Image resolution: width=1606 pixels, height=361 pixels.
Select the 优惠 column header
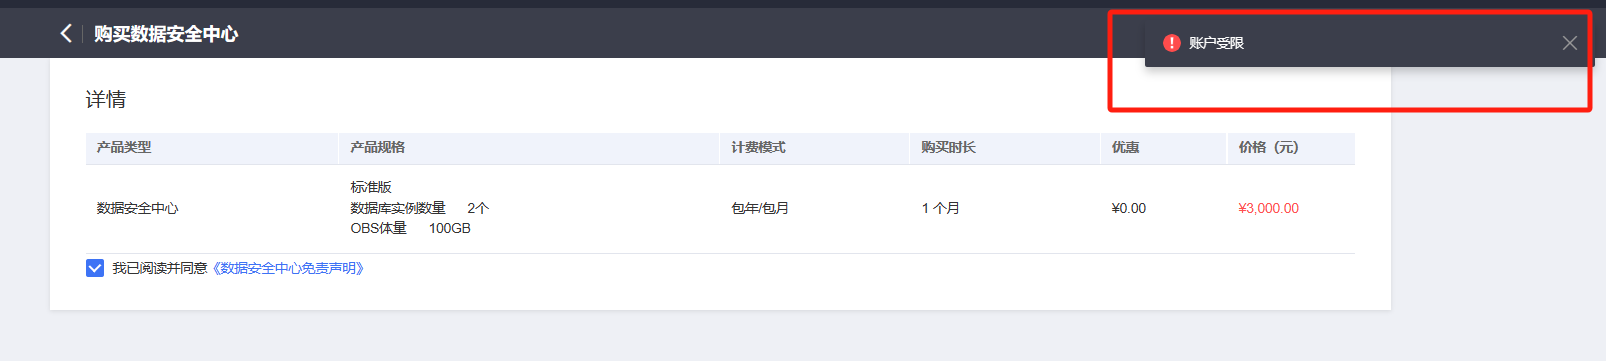pos(1125,147)
